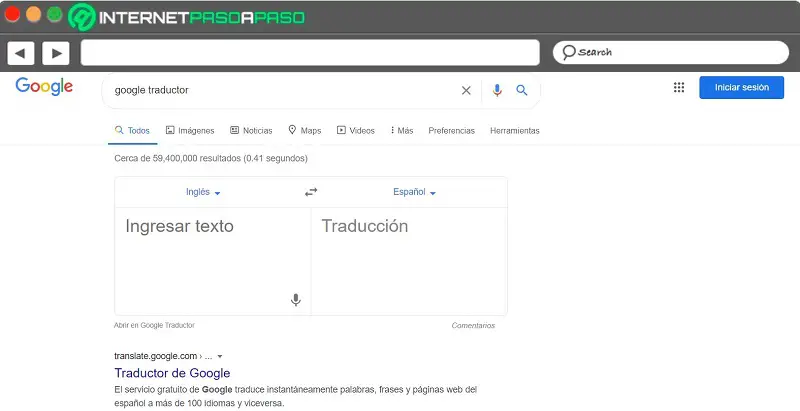The image size is (800, 411).
Task: Click the Cerca de 59,400,000 resultados text
Action: coord(211,159)
